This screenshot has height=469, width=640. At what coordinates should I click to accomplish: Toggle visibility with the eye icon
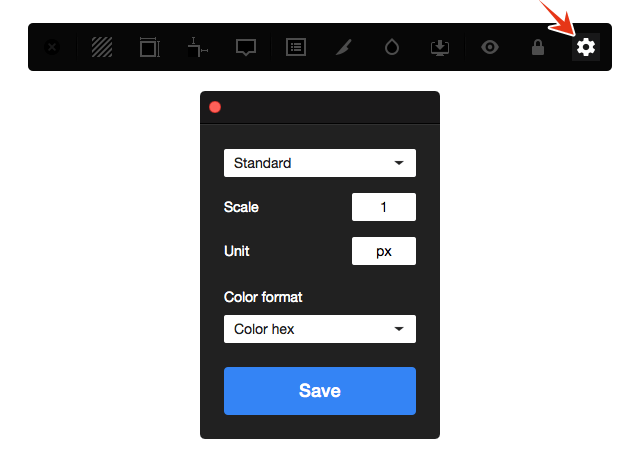[x=489, y=47]
